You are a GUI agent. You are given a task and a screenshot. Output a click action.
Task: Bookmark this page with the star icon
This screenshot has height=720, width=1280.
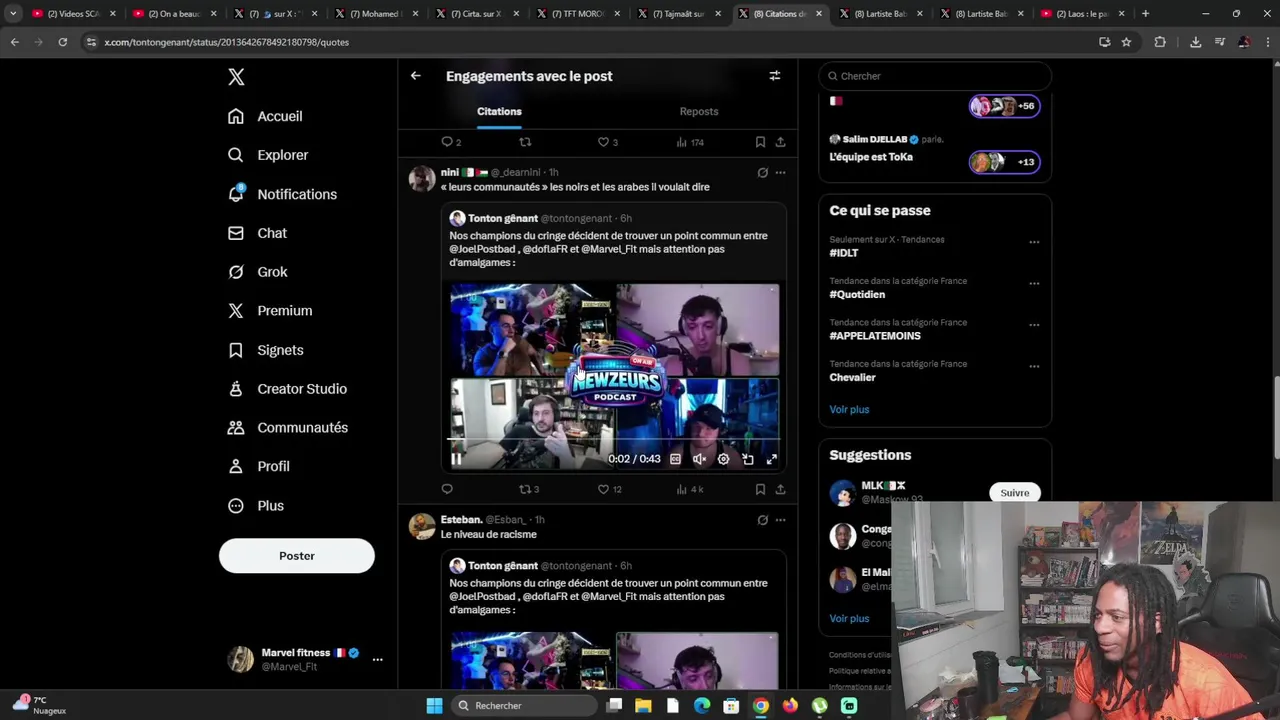tap(1126, 42)
